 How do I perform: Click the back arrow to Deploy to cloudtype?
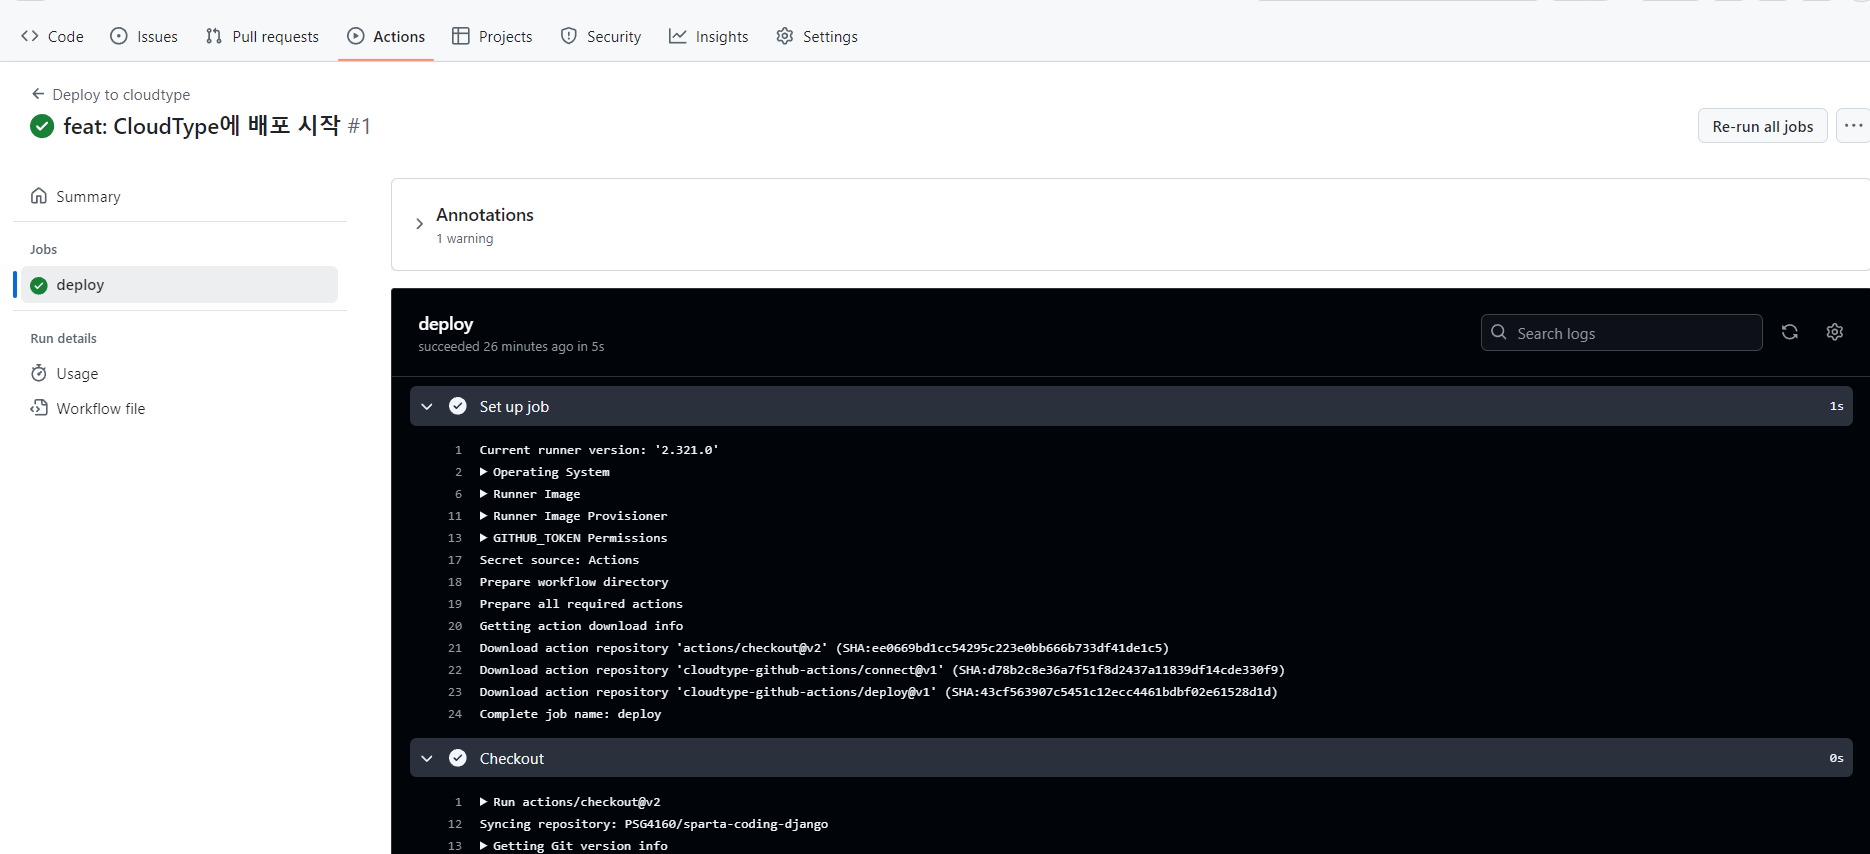(x=38, y=94)
